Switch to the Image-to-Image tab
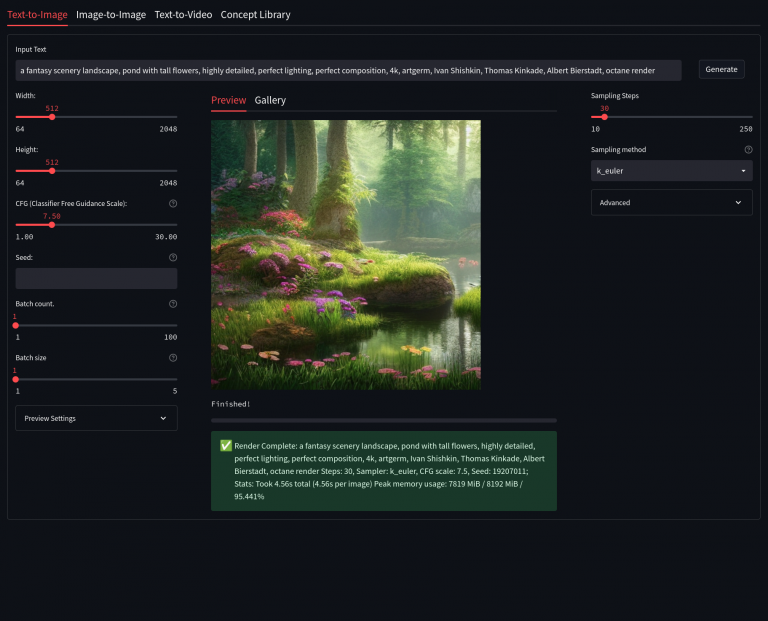 [111, 15]
